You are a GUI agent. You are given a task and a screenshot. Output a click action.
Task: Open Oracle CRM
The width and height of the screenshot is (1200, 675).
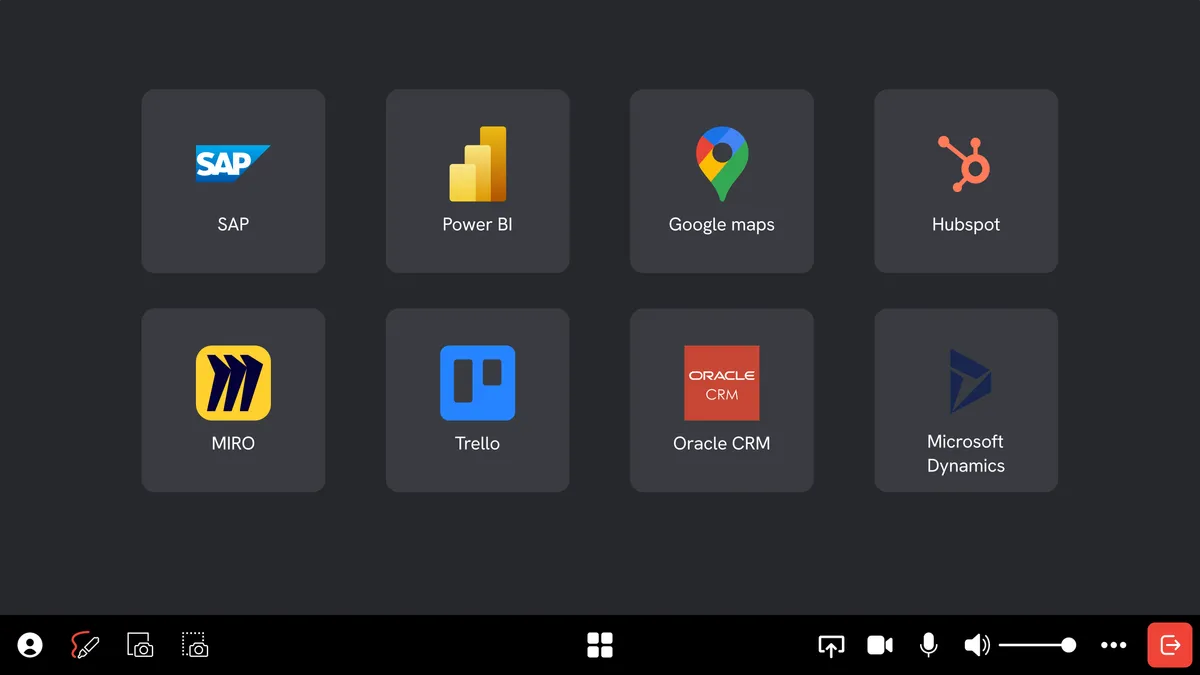point(721,400)
